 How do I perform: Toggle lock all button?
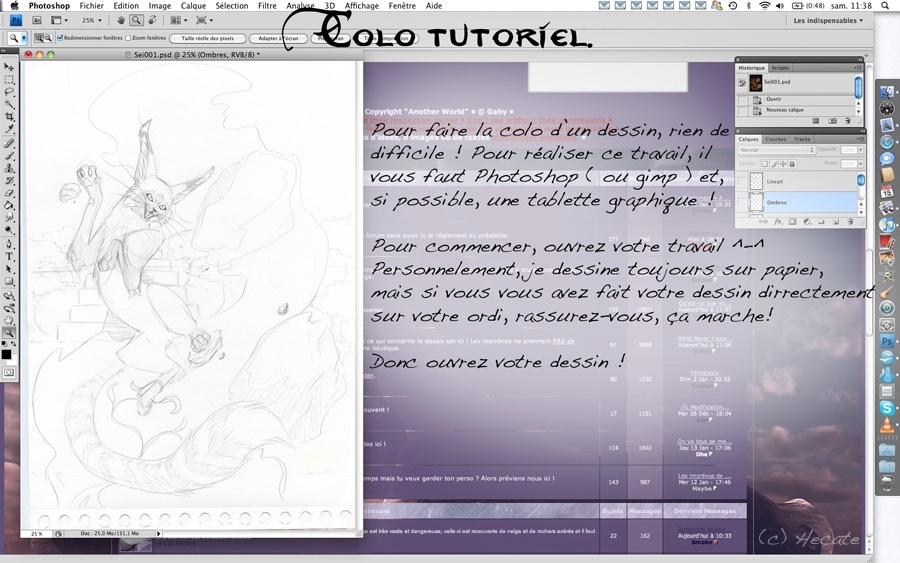(792, 164)
